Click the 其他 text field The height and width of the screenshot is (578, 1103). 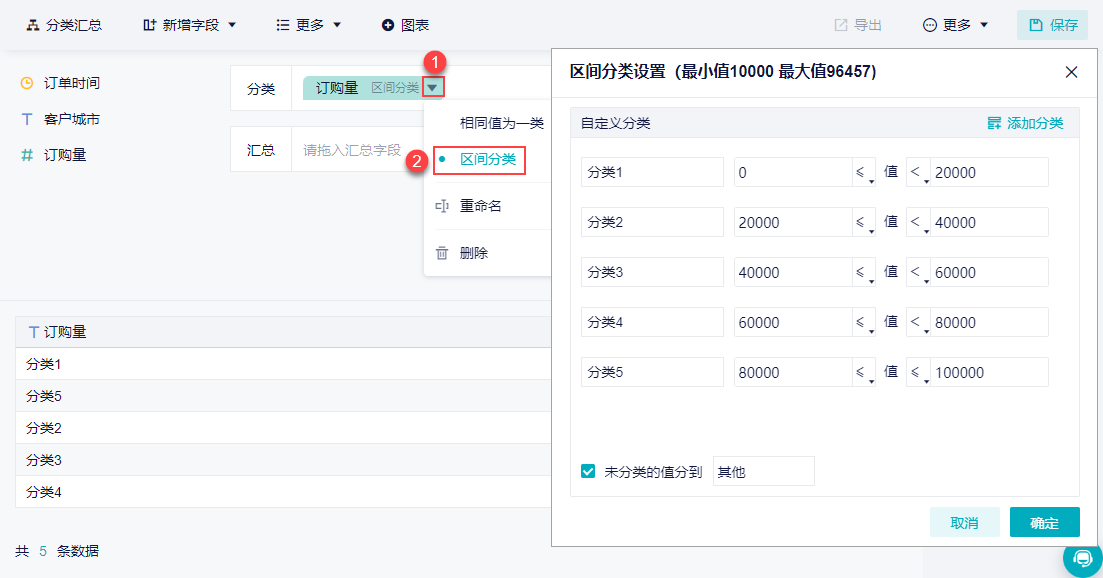click(x=763, y=471)
